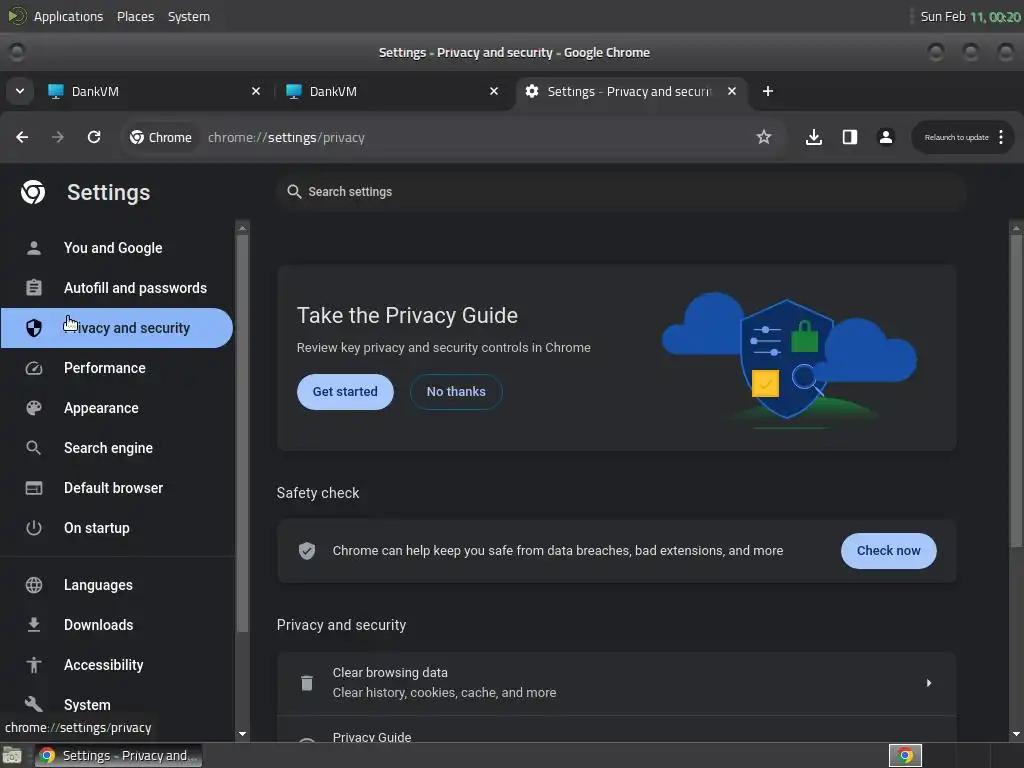
Task: Open Appearance settings
Action: tap(116, 408)
